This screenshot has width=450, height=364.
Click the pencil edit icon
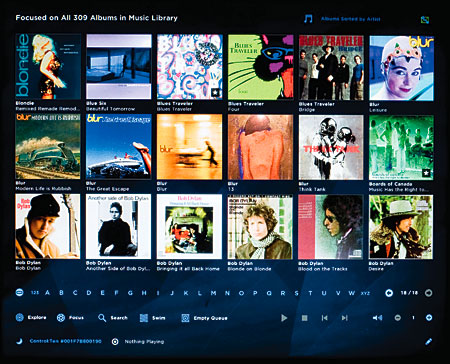(x=429, y=341)
